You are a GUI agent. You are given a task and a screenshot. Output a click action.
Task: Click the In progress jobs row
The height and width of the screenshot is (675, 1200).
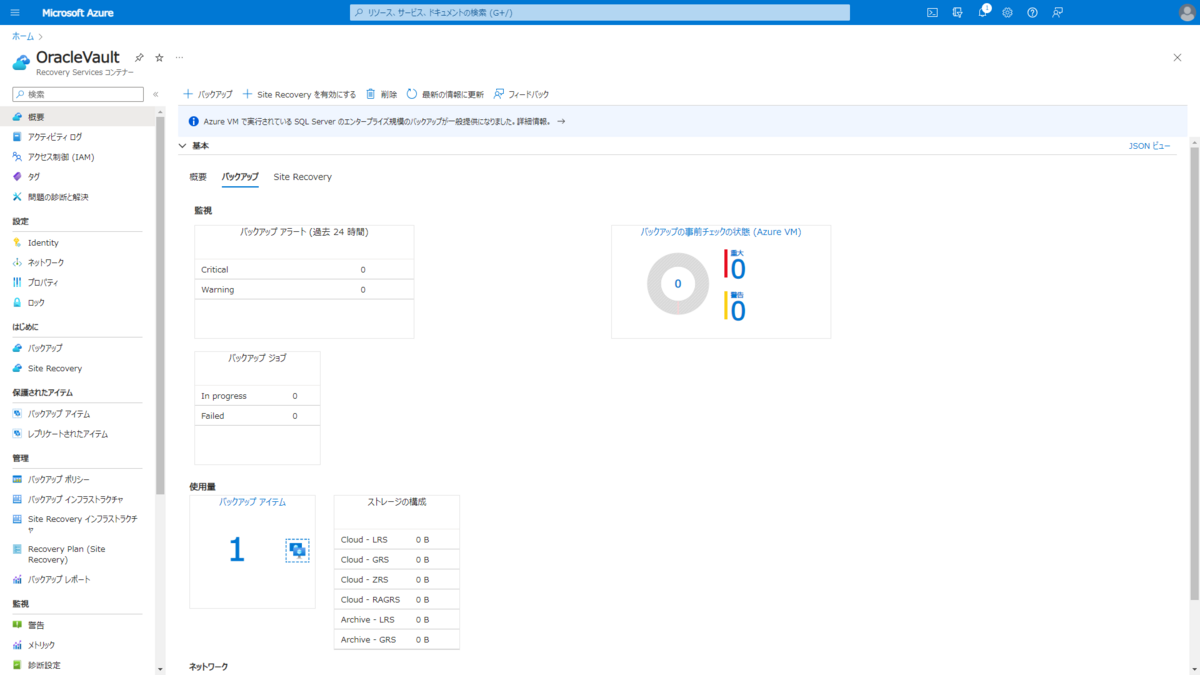pos(257,395)
